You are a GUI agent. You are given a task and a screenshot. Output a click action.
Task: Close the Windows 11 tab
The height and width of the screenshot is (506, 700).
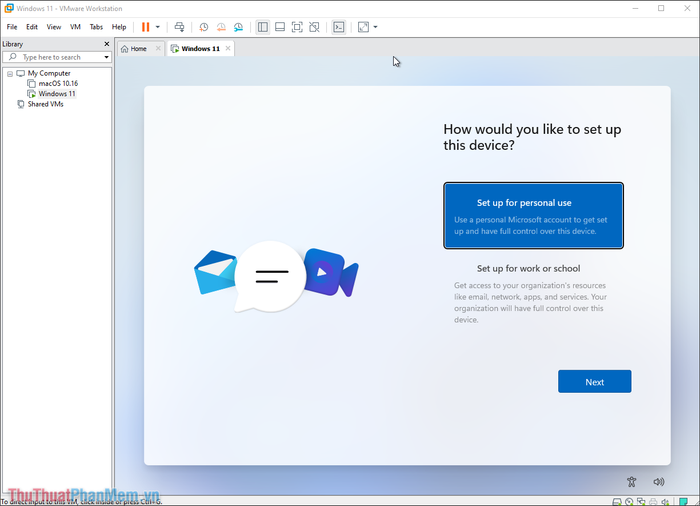(228, 48)
